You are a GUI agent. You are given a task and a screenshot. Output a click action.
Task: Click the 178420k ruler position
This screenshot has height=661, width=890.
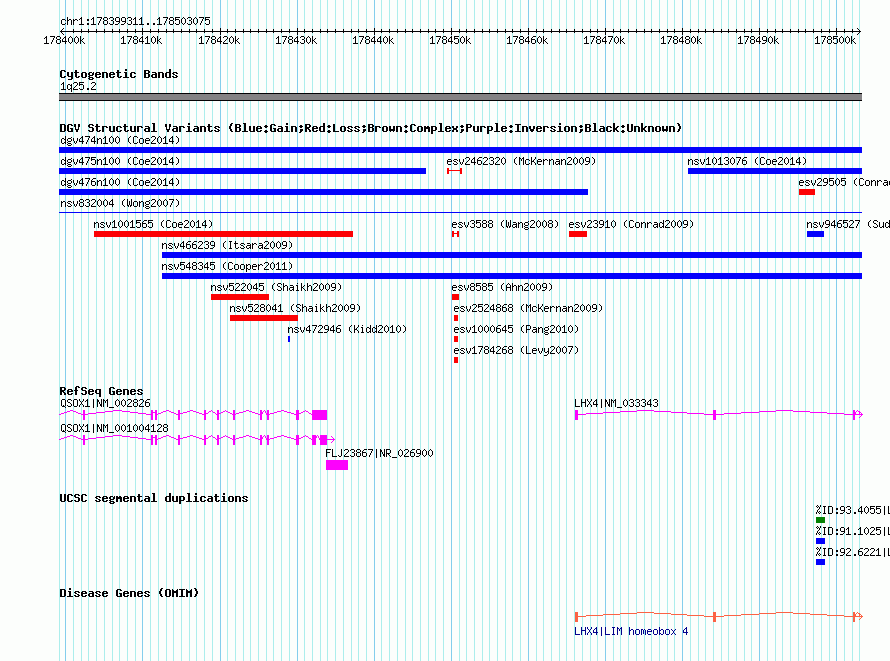tap(219, 40)
